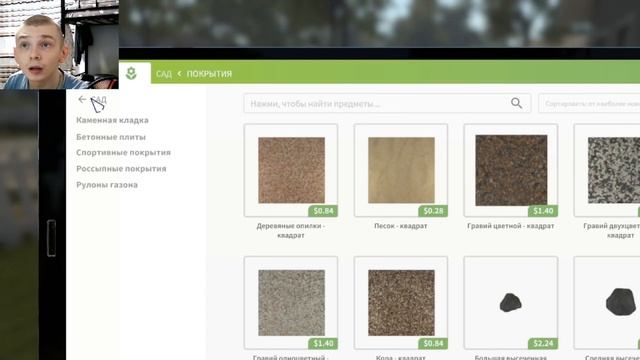Click the Гравий цветной - квадрат label
Screen dimensions: 640x360
[511, 226]
